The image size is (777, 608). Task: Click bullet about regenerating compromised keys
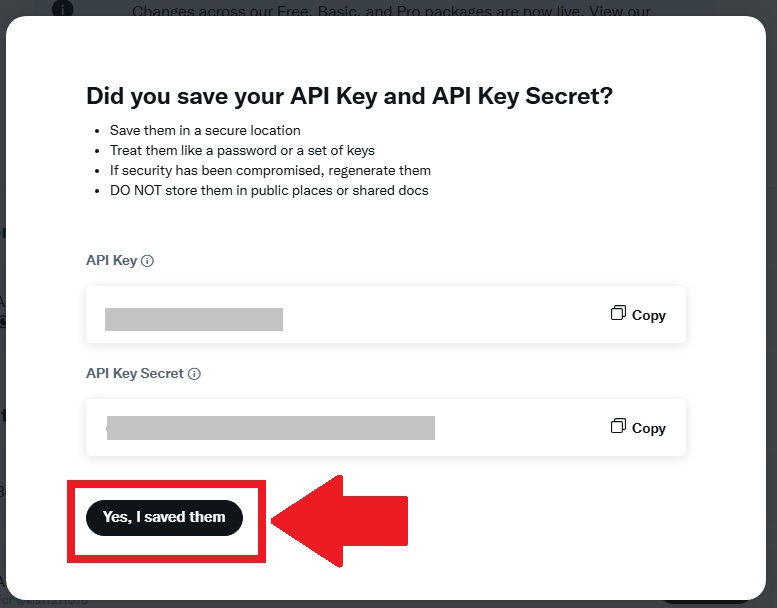(x=270, y=170)
